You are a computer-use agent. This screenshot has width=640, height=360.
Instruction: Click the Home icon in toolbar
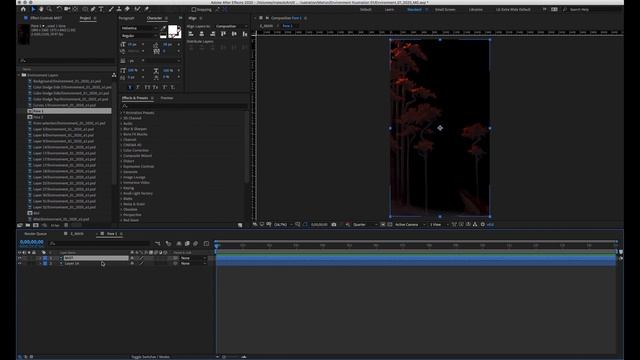point(23,9)
